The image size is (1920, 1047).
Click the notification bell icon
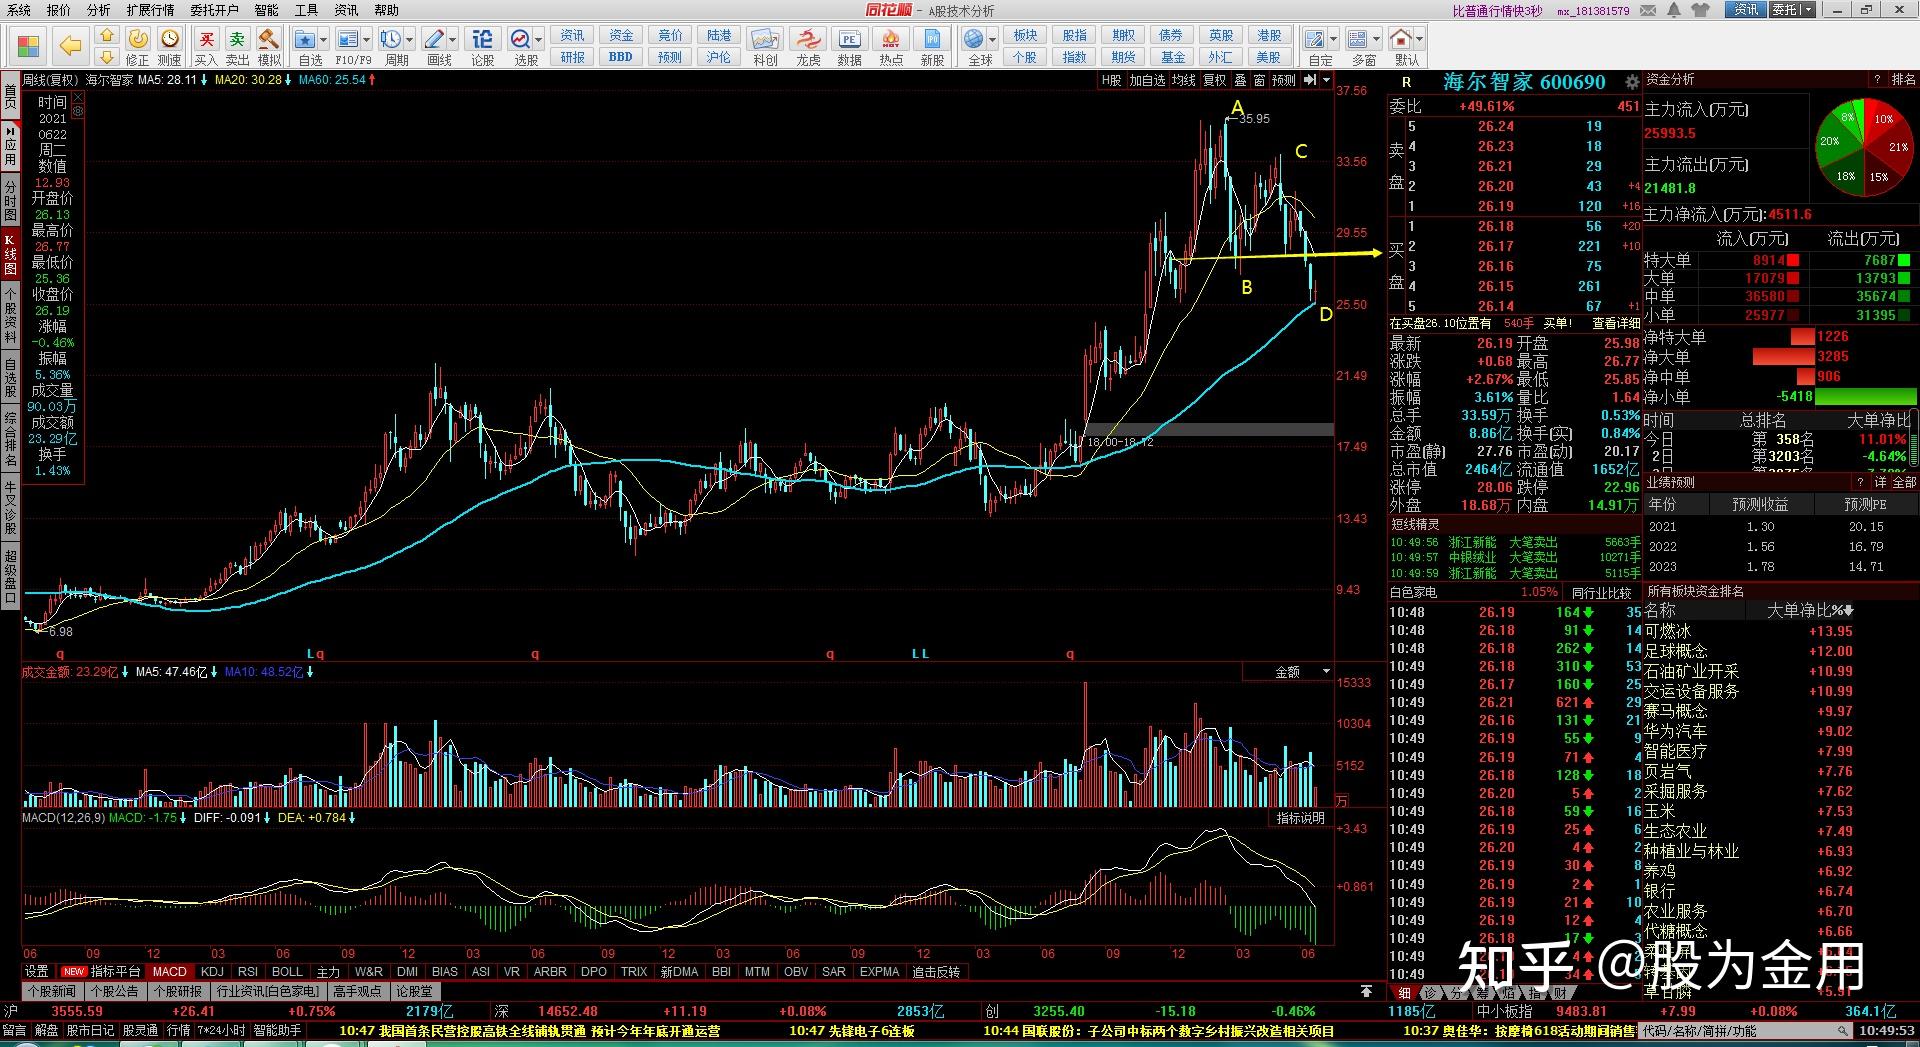pyautogui.click(x=1674, y=10)
